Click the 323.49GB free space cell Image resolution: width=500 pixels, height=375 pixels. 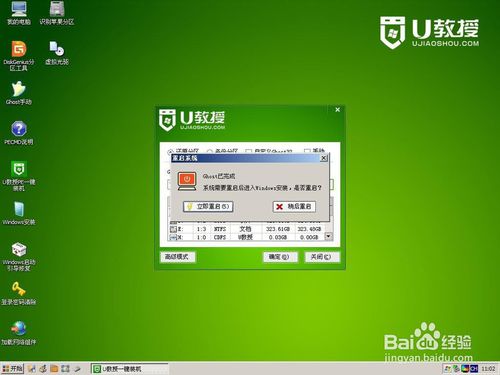pos(309,229)
